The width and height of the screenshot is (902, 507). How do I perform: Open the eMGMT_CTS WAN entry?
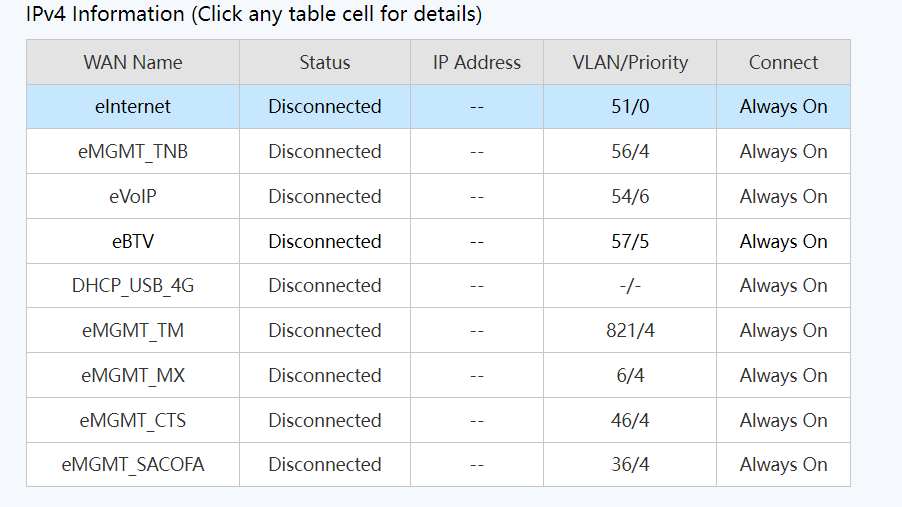coord(133,420)
